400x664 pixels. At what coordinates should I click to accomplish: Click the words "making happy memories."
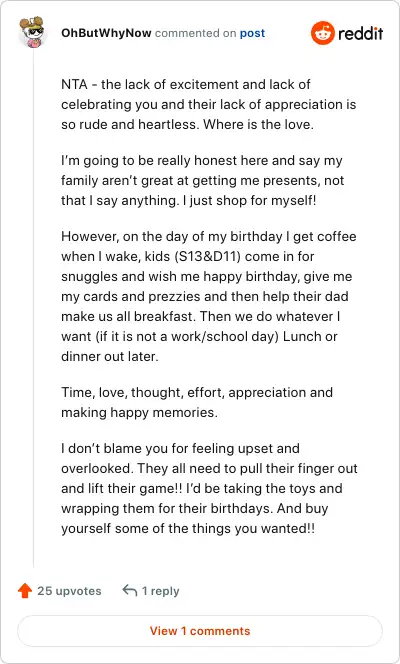[139, 412]
